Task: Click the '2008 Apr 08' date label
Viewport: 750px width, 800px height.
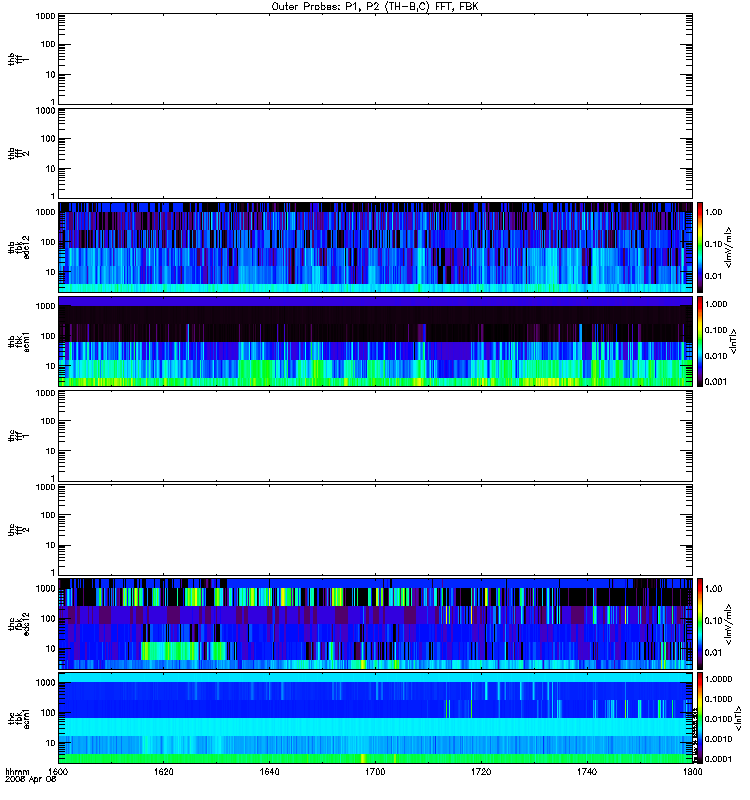Action: (30, 780)
